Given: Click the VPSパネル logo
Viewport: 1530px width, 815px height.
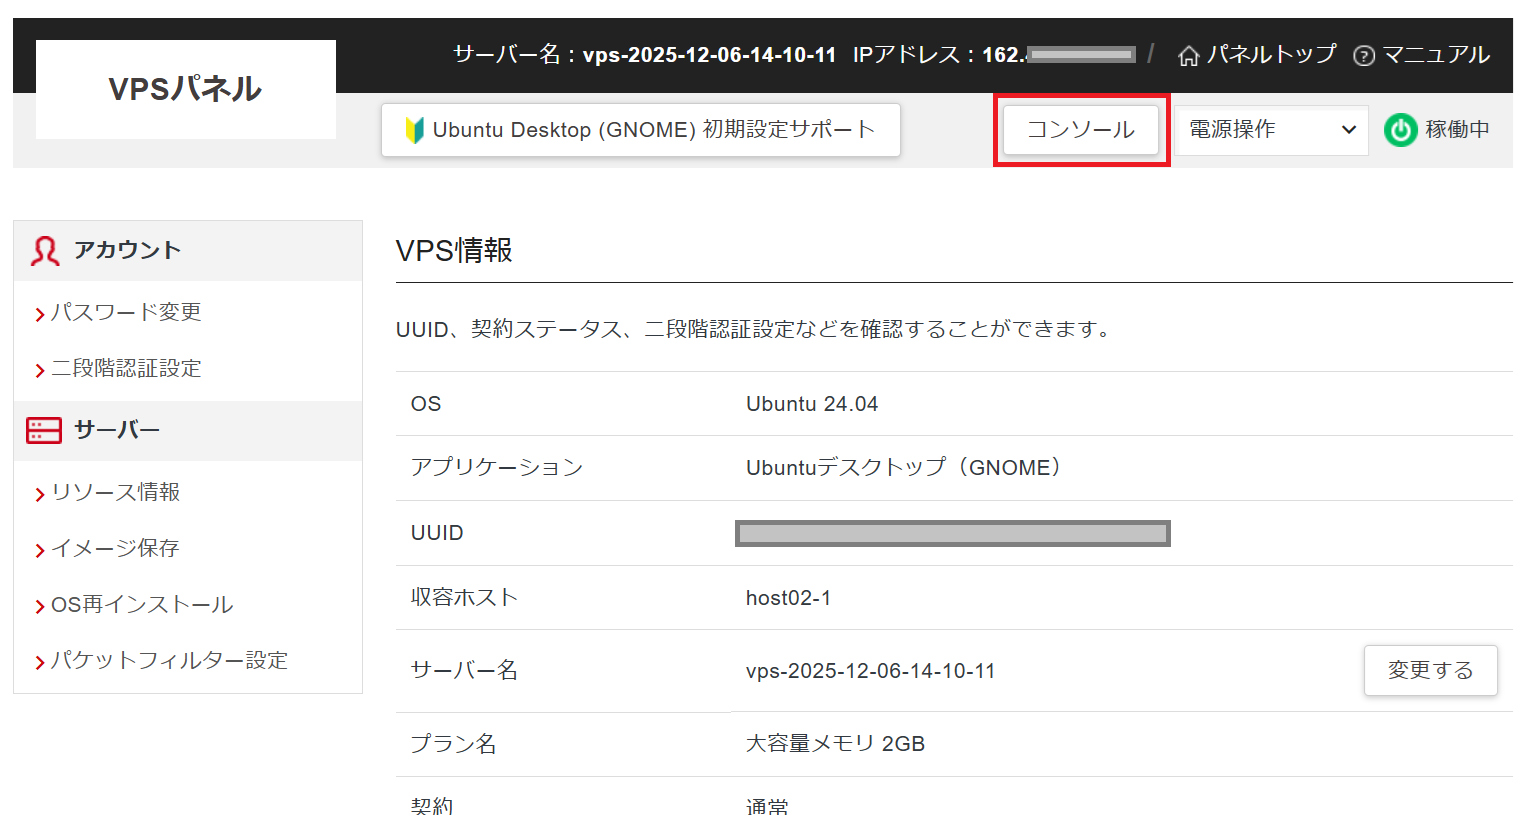Looking at the screenshot, I should pyautogui.click(x=185, y=89).
